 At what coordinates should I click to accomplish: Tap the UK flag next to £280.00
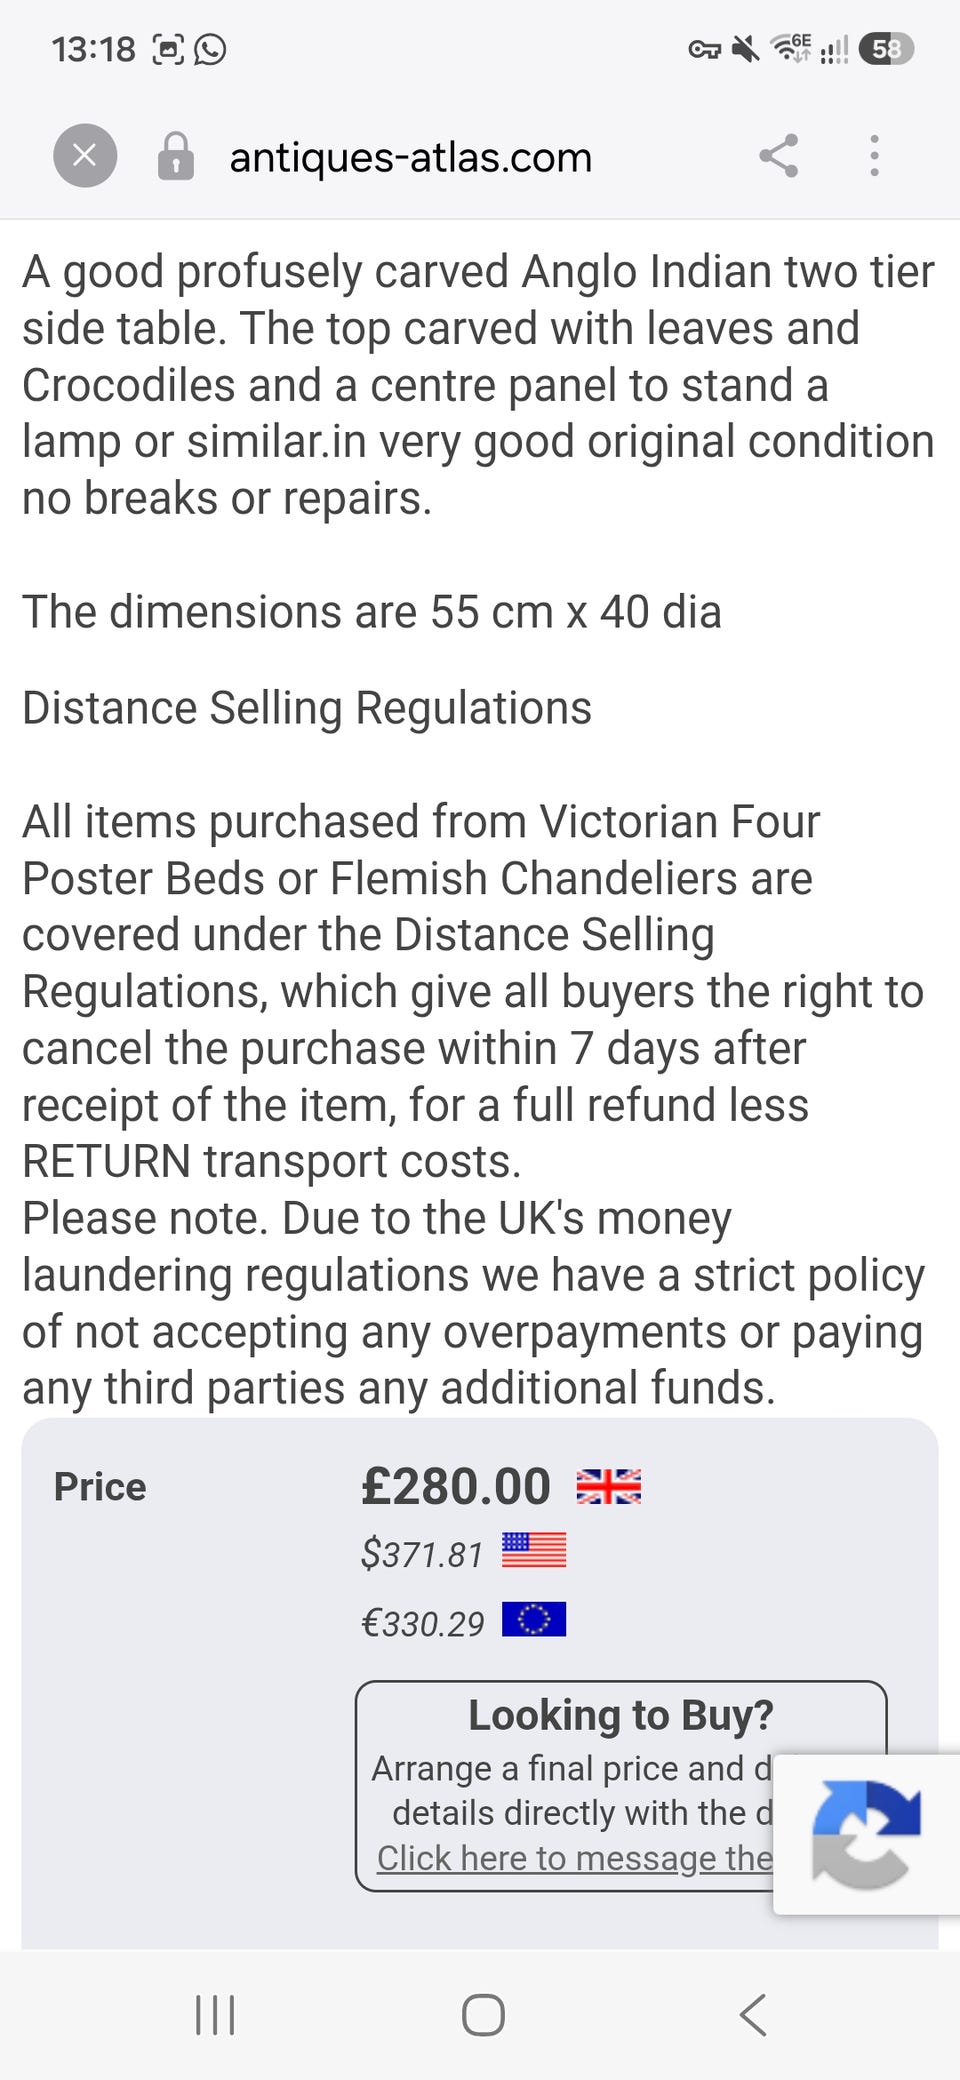click(609, 1487)
